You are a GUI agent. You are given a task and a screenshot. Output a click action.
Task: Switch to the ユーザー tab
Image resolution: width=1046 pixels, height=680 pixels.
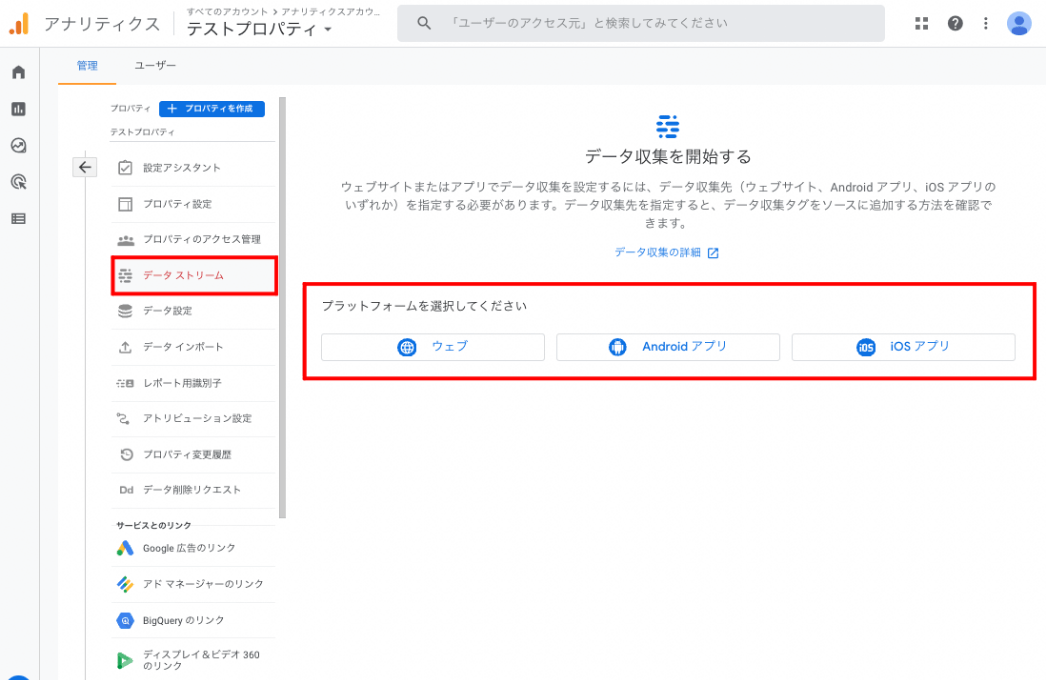coord(155,65)
